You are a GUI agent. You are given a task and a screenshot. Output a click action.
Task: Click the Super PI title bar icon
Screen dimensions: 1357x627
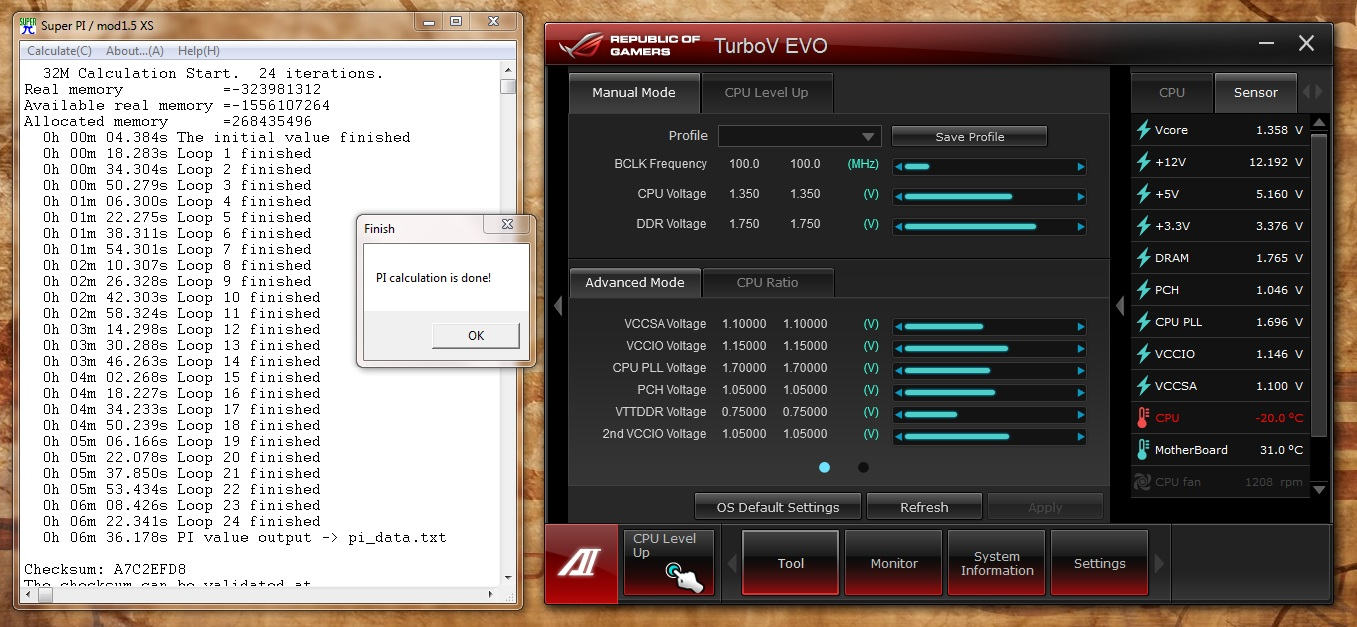pyautogui.click(x=28, y=22)
